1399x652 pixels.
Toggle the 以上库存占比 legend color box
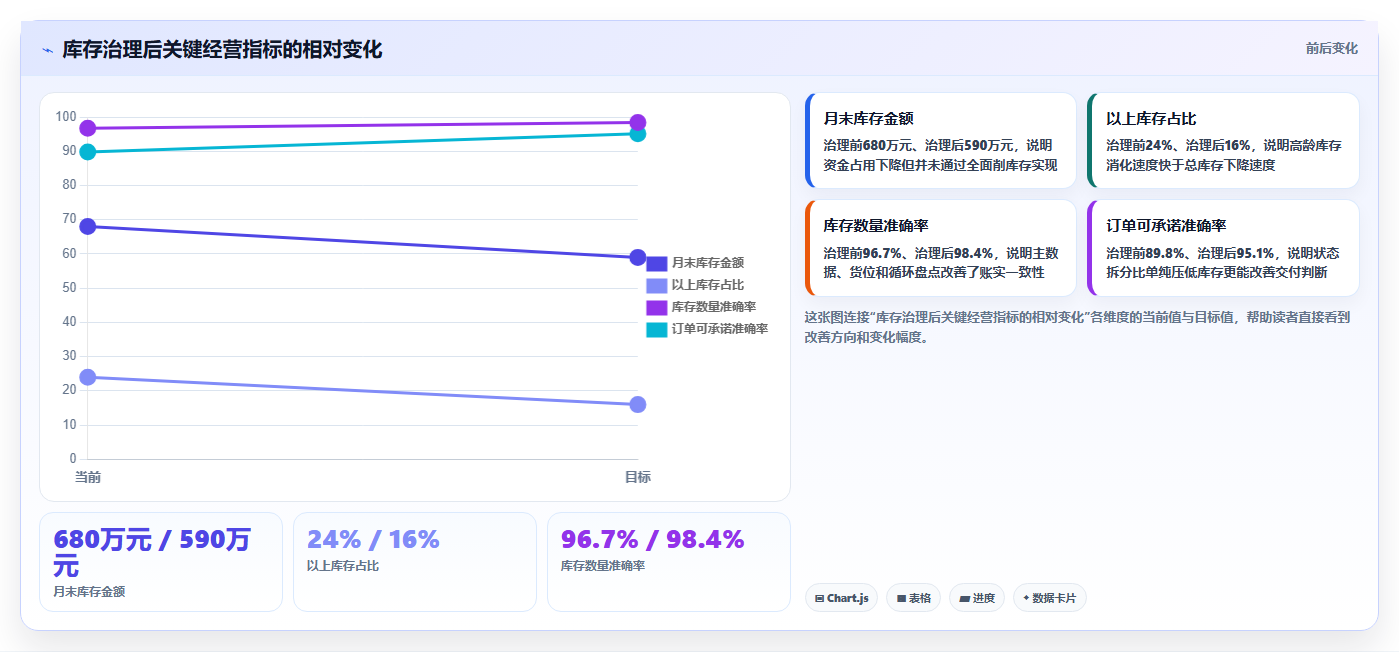(x=657, y=286)
